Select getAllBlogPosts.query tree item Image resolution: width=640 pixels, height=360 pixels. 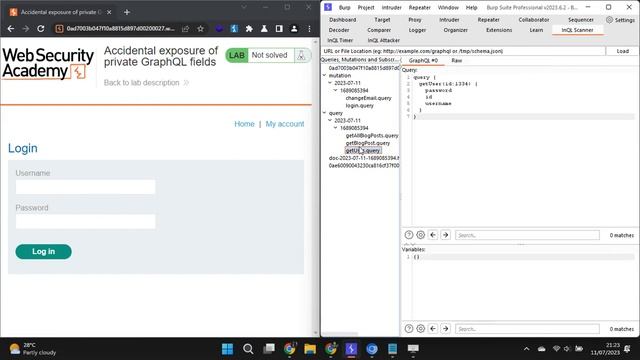coord(372,136)
